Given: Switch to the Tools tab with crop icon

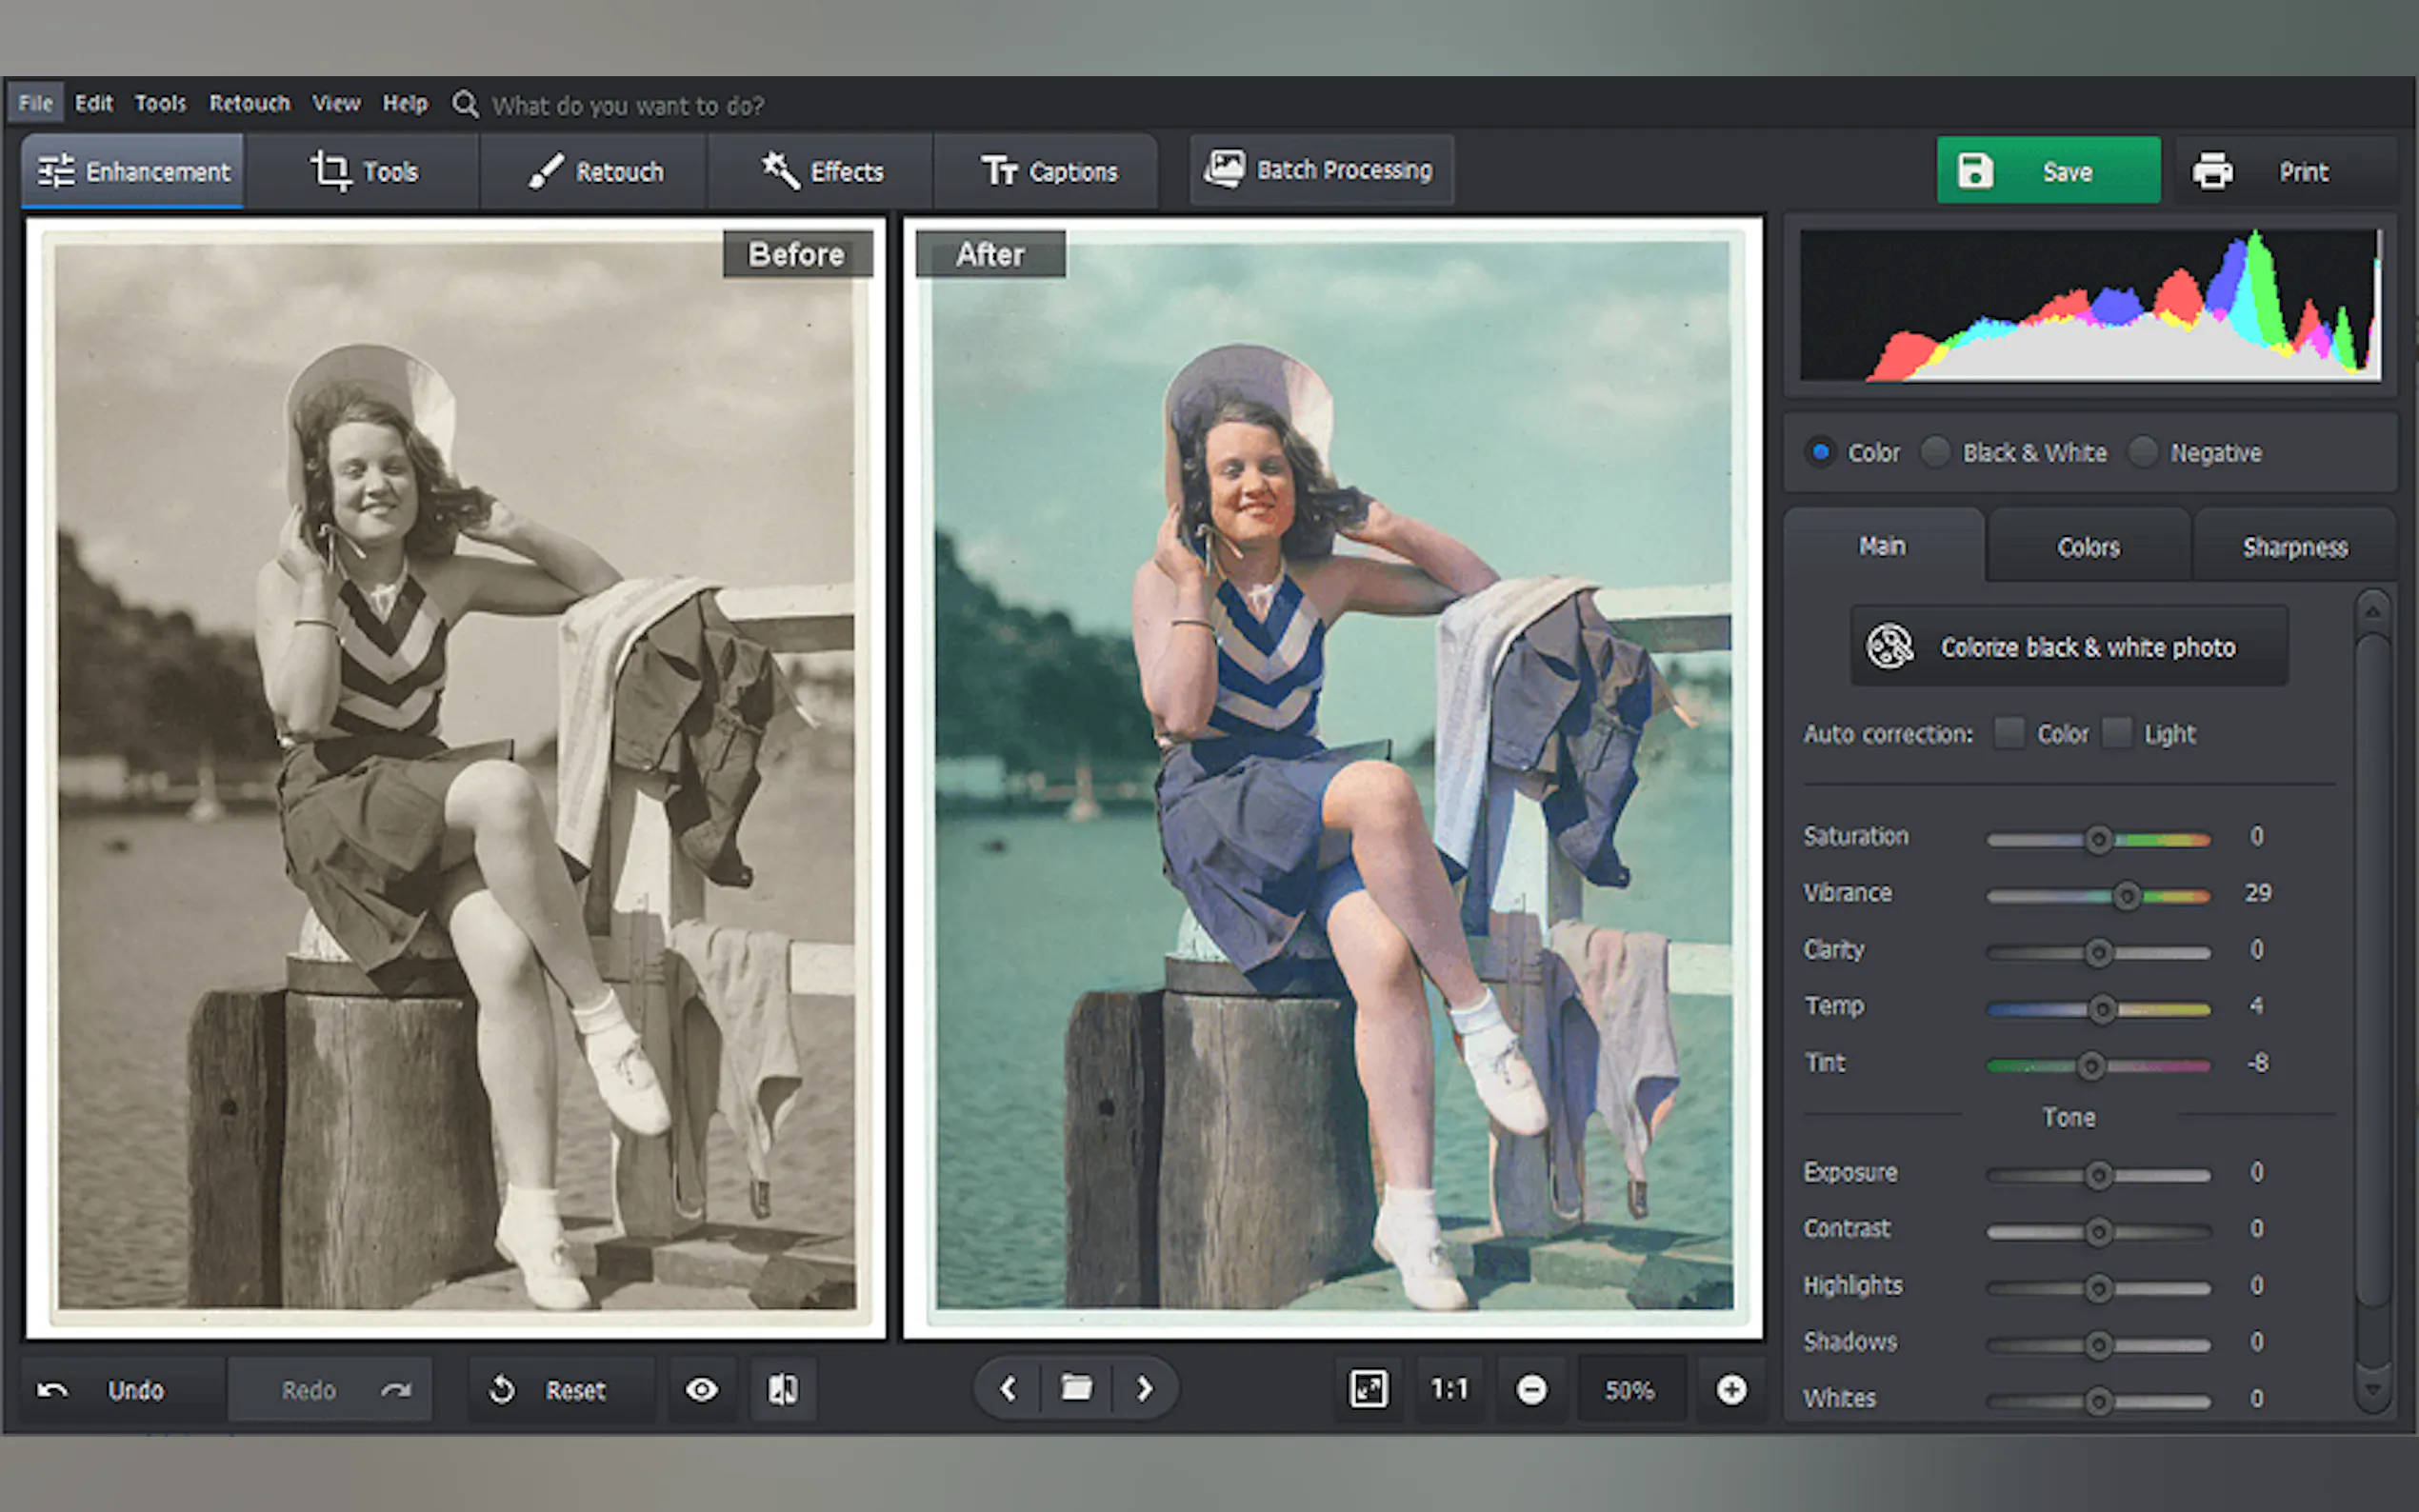Looking at the screenshot, I should coord(363,171).
